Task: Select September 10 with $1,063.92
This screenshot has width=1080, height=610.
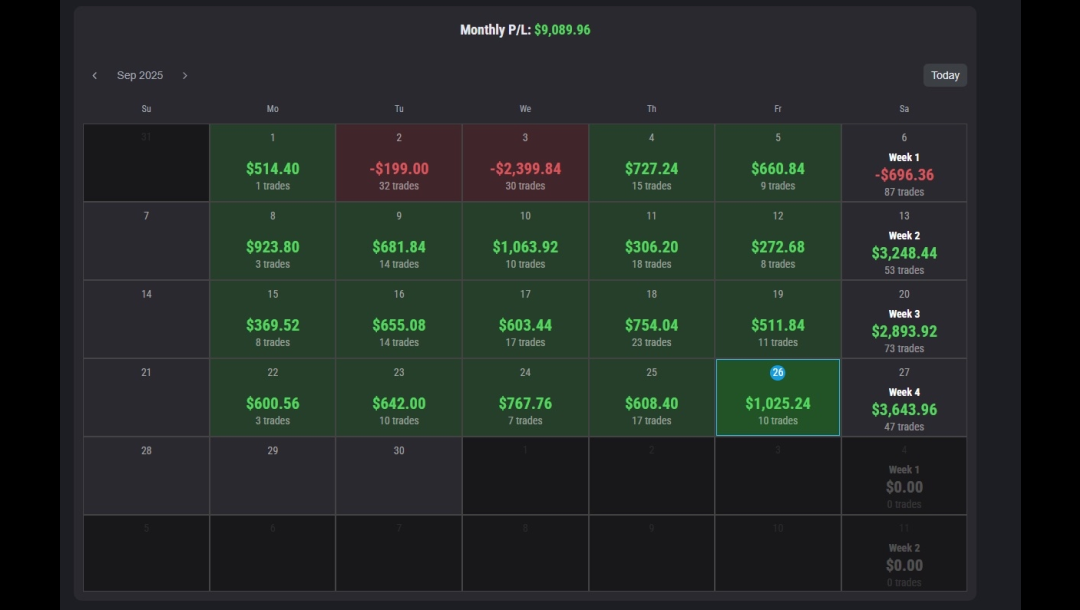Action: [526, 241]
